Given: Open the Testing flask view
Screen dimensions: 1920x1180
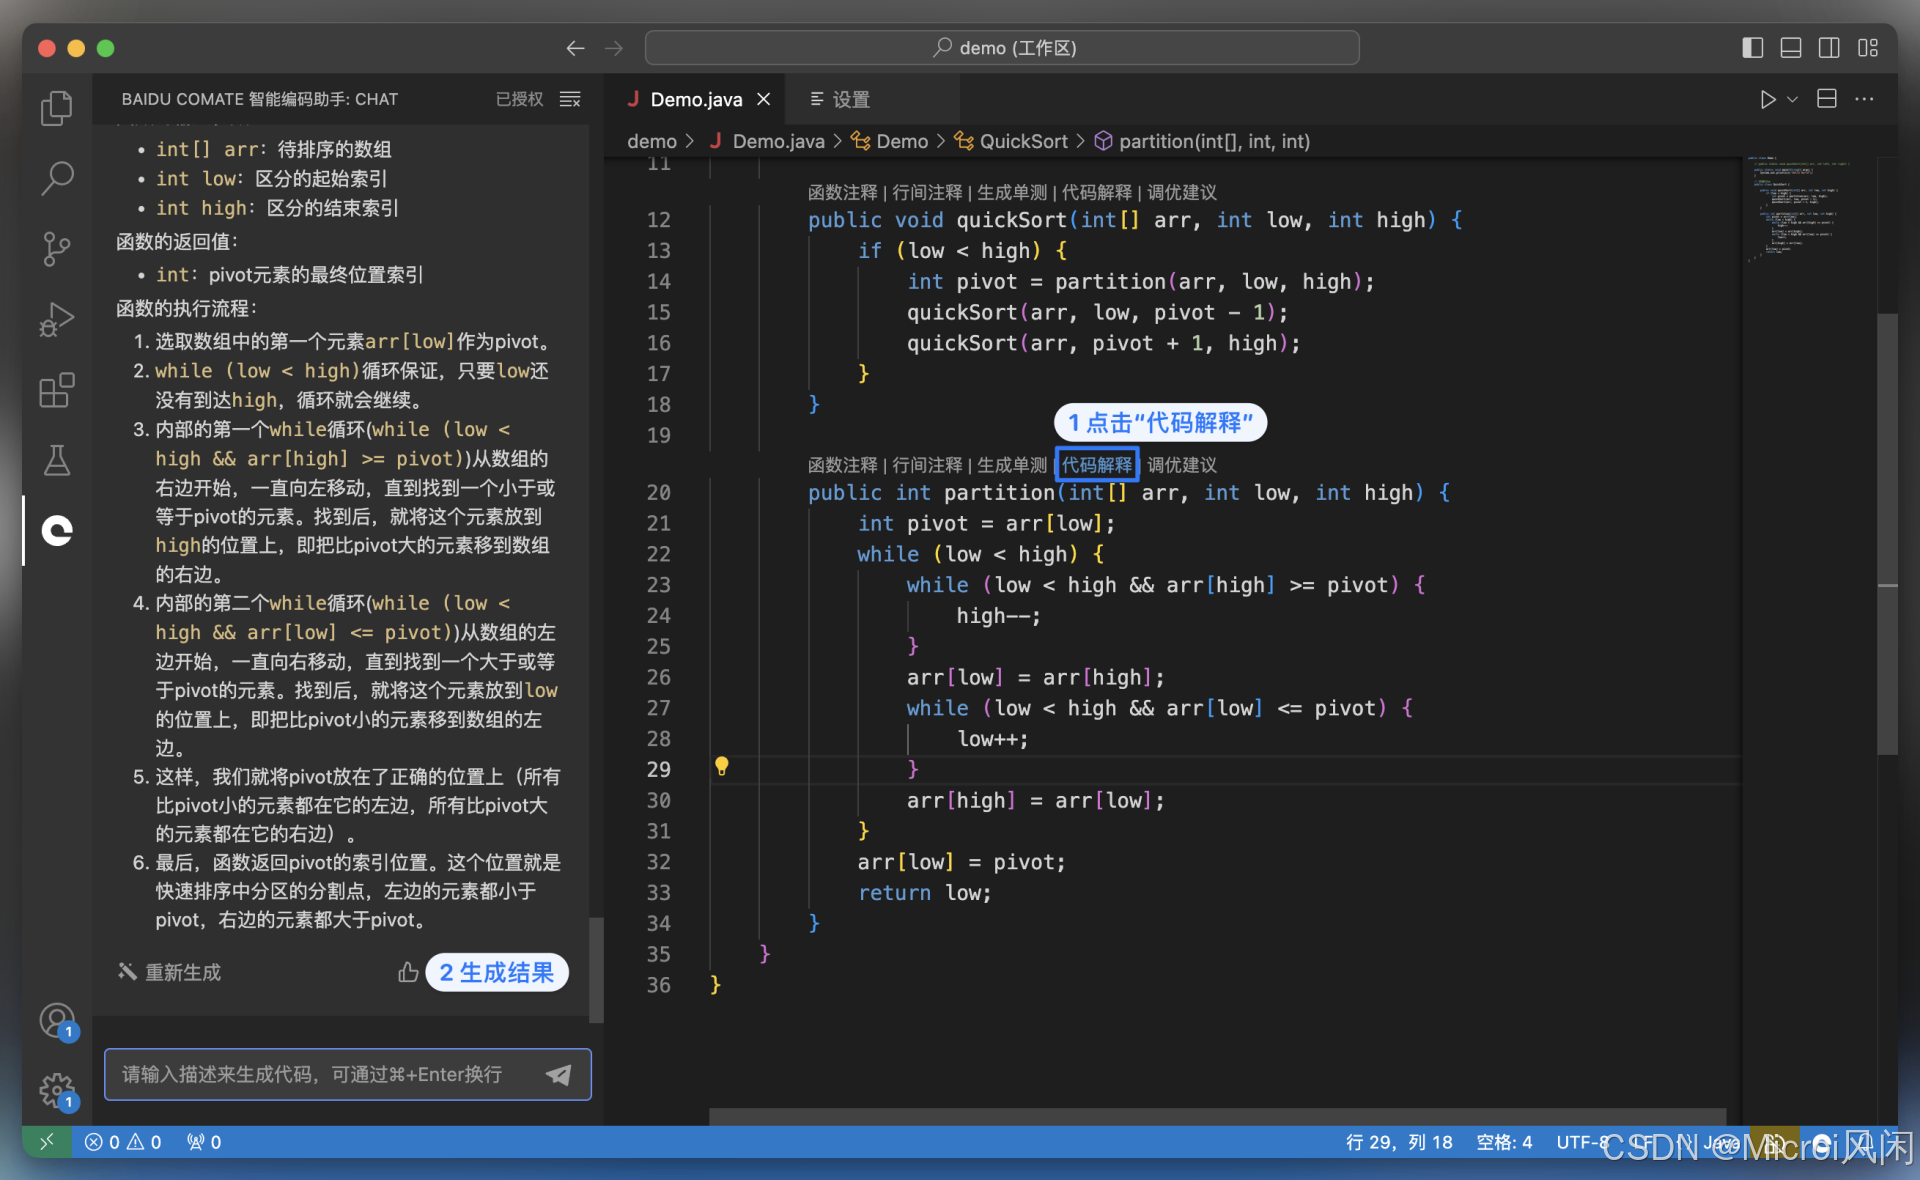Looking at the screenshot, I should click(x=56, y=460).
